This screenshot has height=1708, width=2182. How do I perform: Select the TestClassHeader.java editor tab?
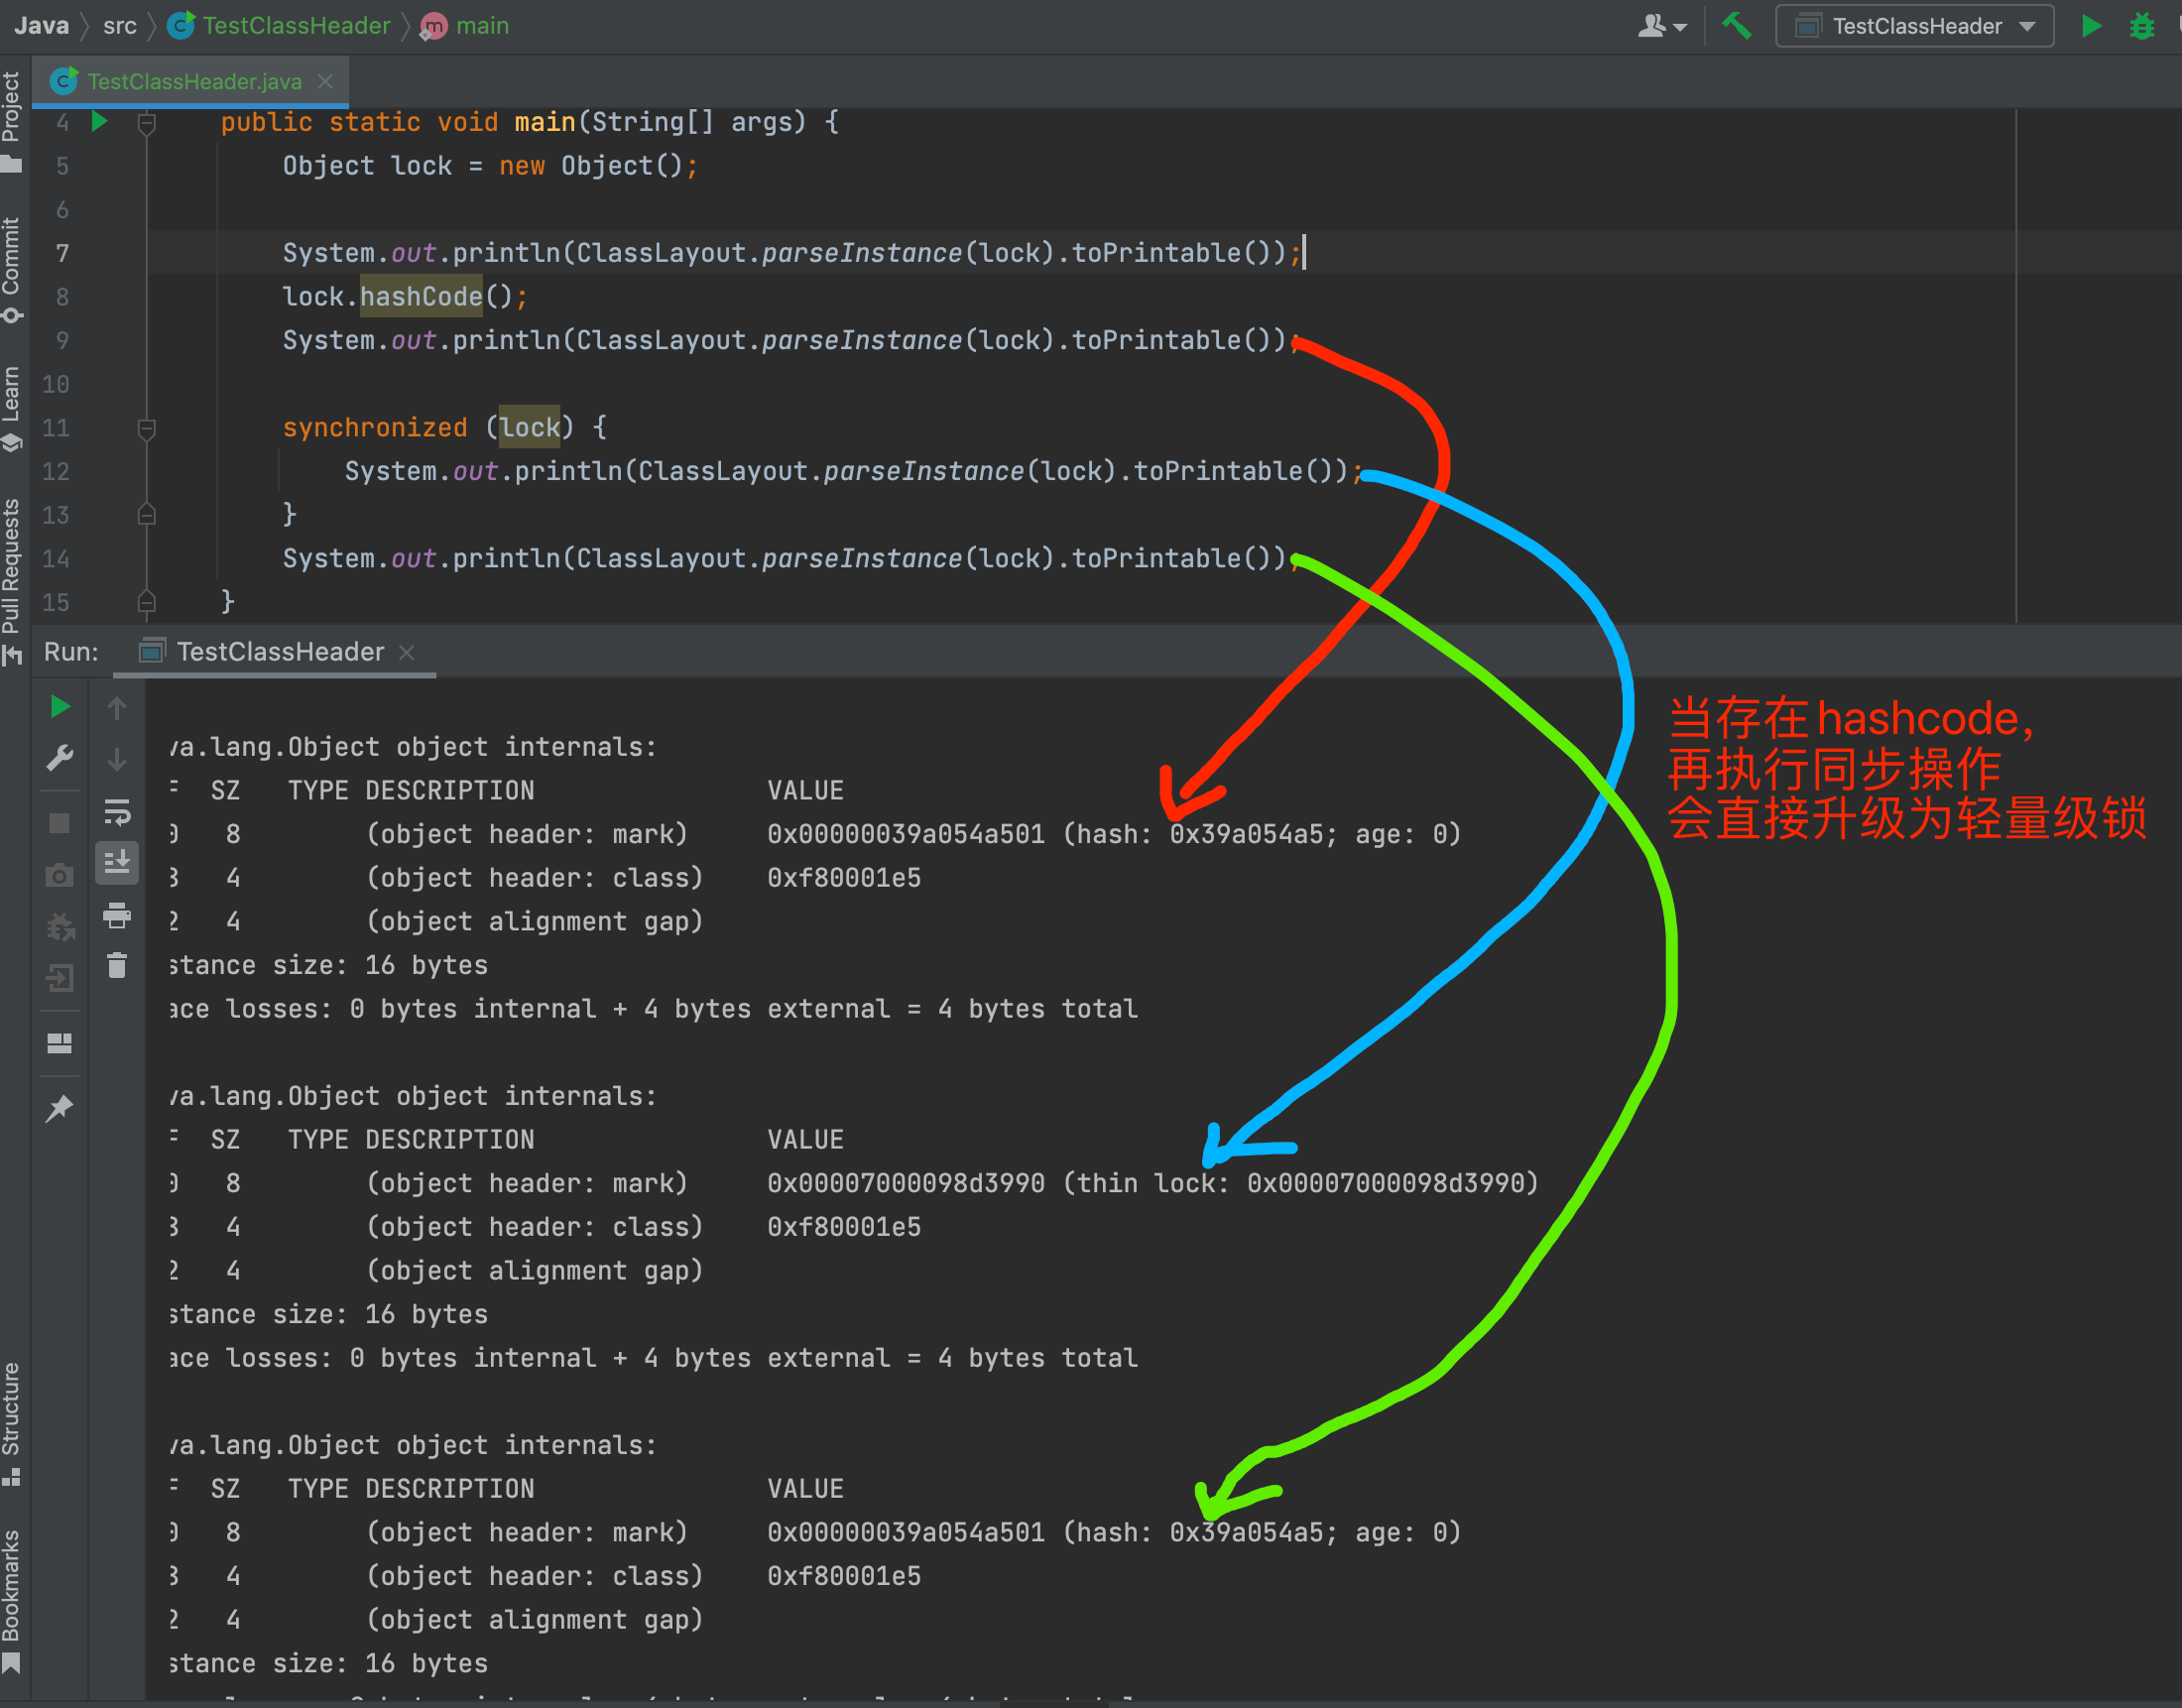[x=194, y=82]
